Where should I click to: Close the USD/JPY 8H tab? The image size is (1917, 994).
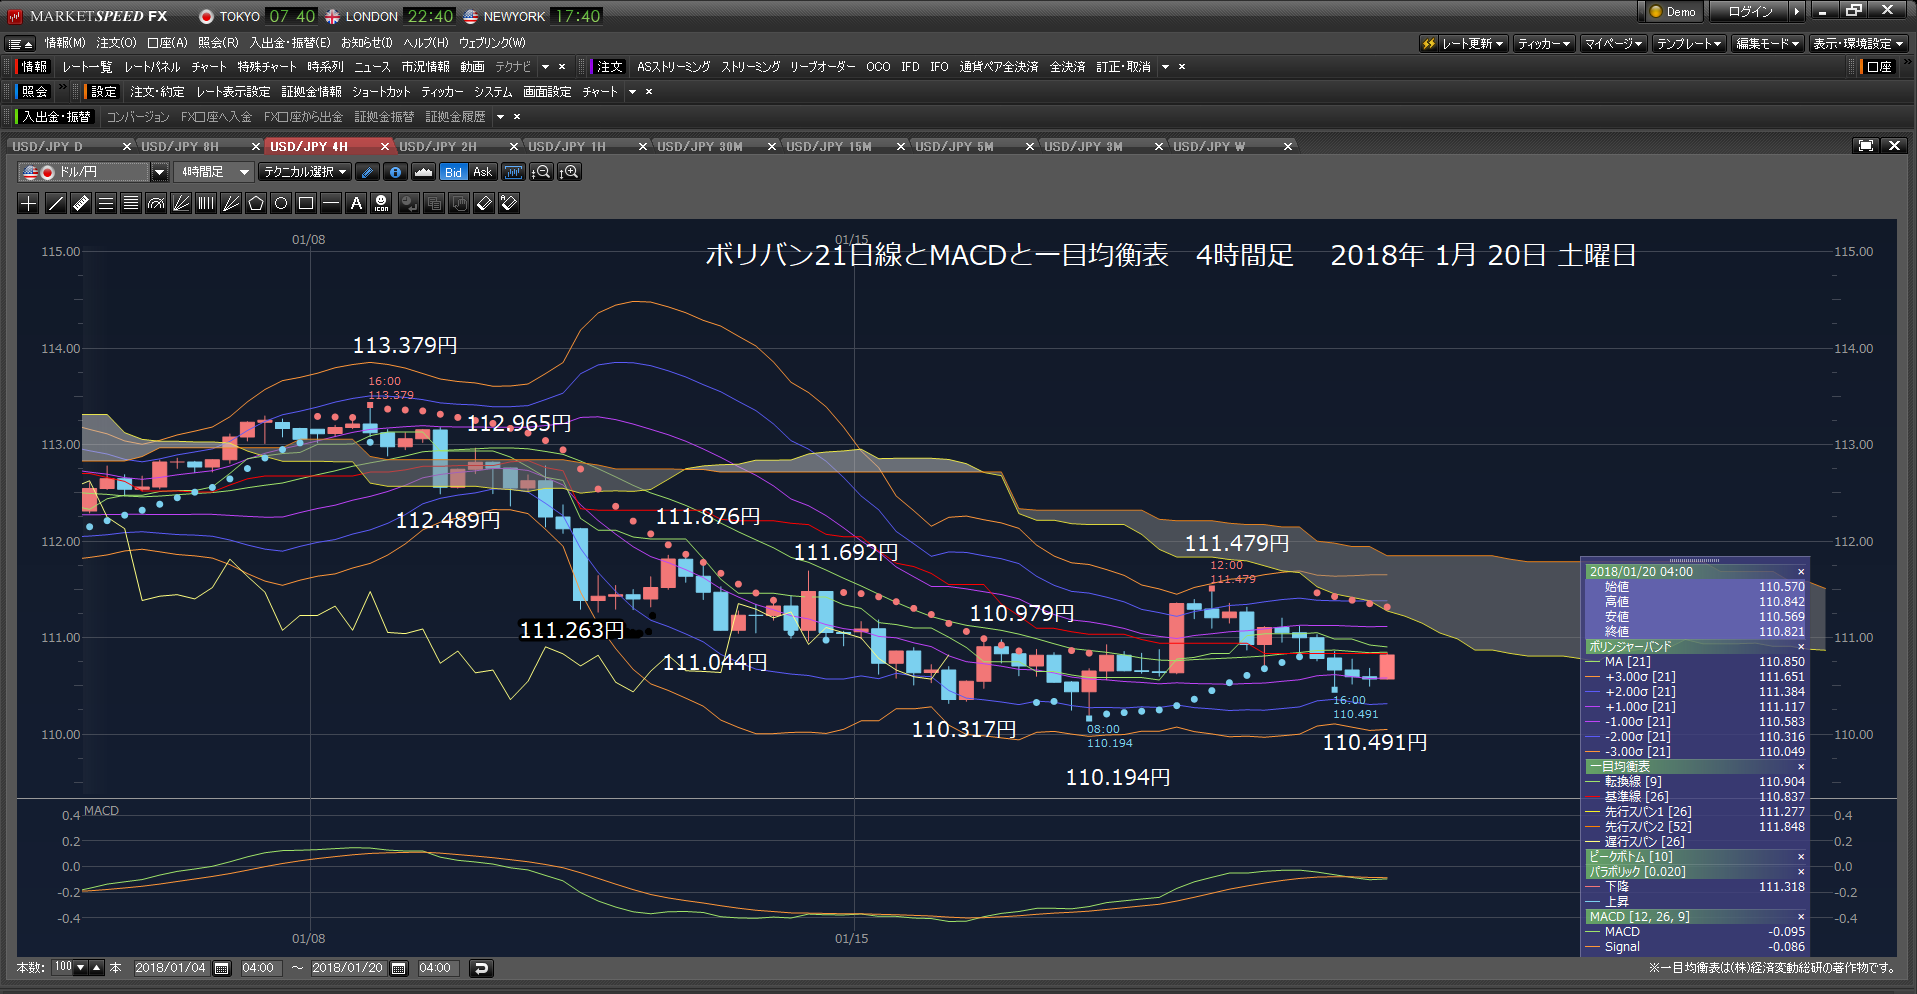(256, 147)
